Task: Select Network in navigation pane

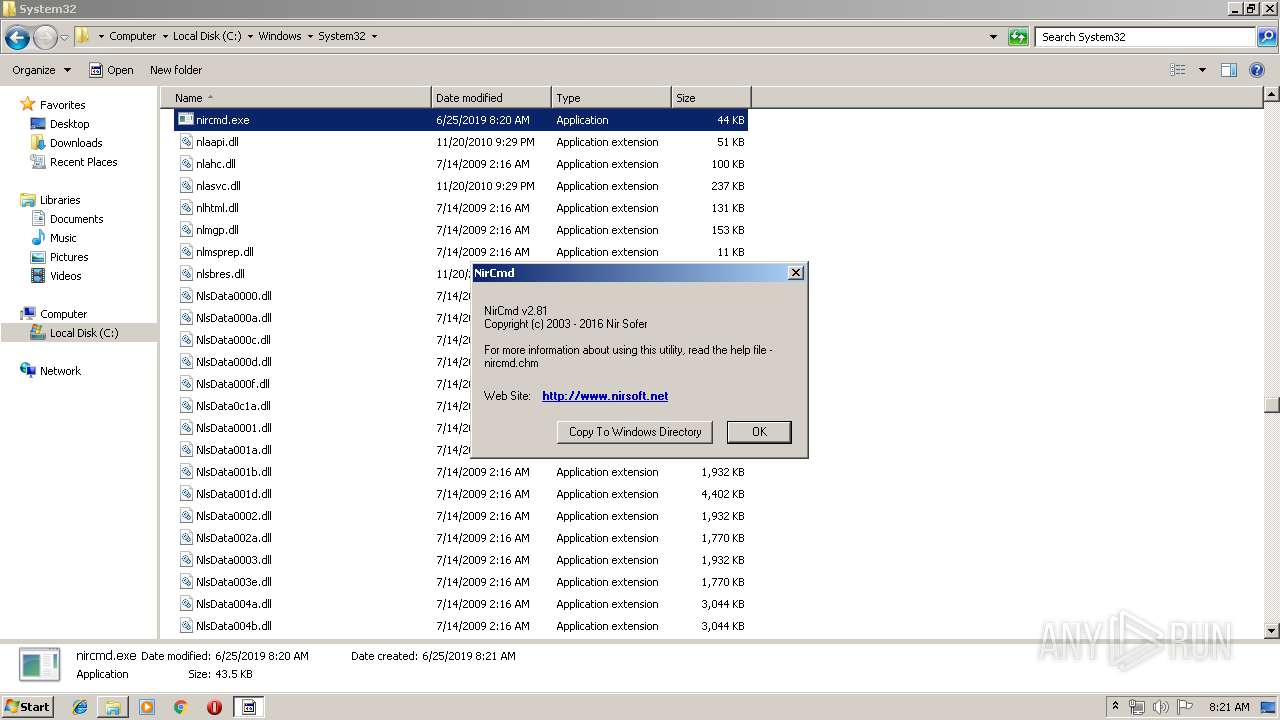Action: 60,371
